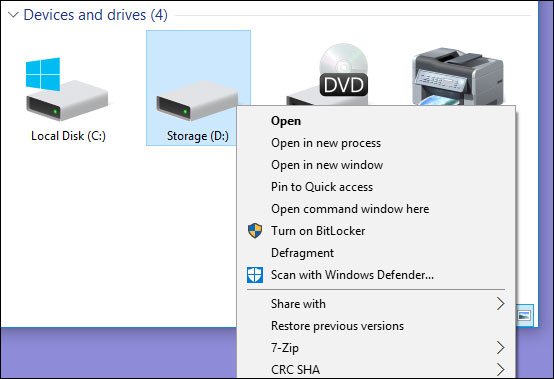Click the Storage (D:) label
Viewport: 554px width, 379px height.
coord(198,136)
